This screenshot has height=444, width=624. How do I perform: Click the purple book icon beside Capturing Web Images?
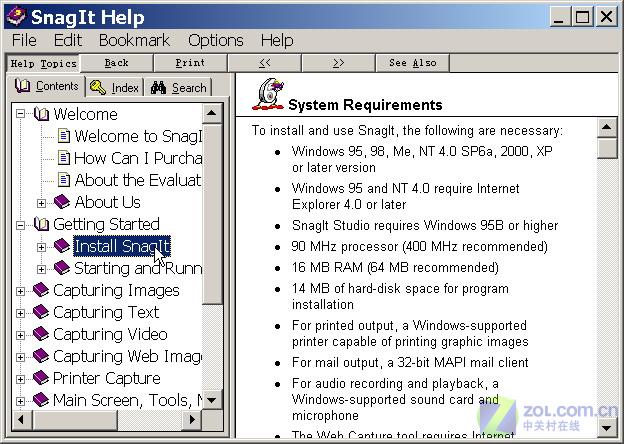coord(41,356)
